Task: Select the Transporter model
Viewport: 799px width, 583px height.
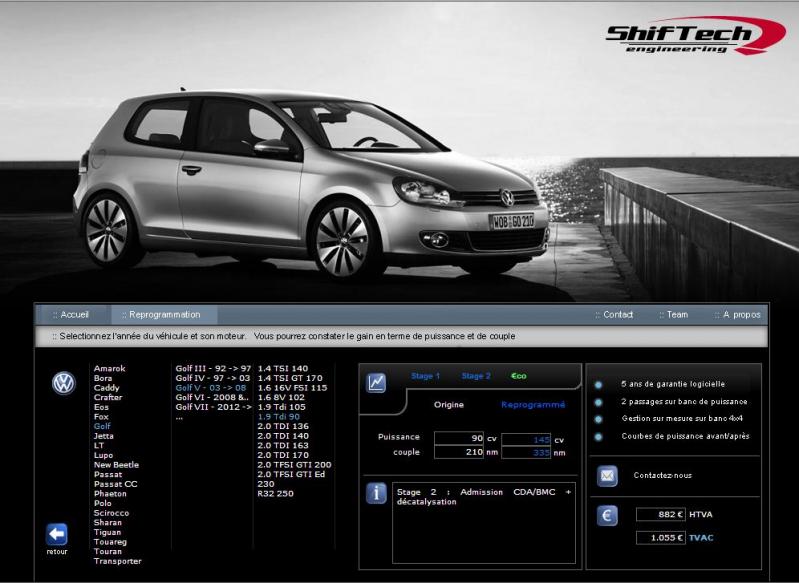Action: [118, 561]
